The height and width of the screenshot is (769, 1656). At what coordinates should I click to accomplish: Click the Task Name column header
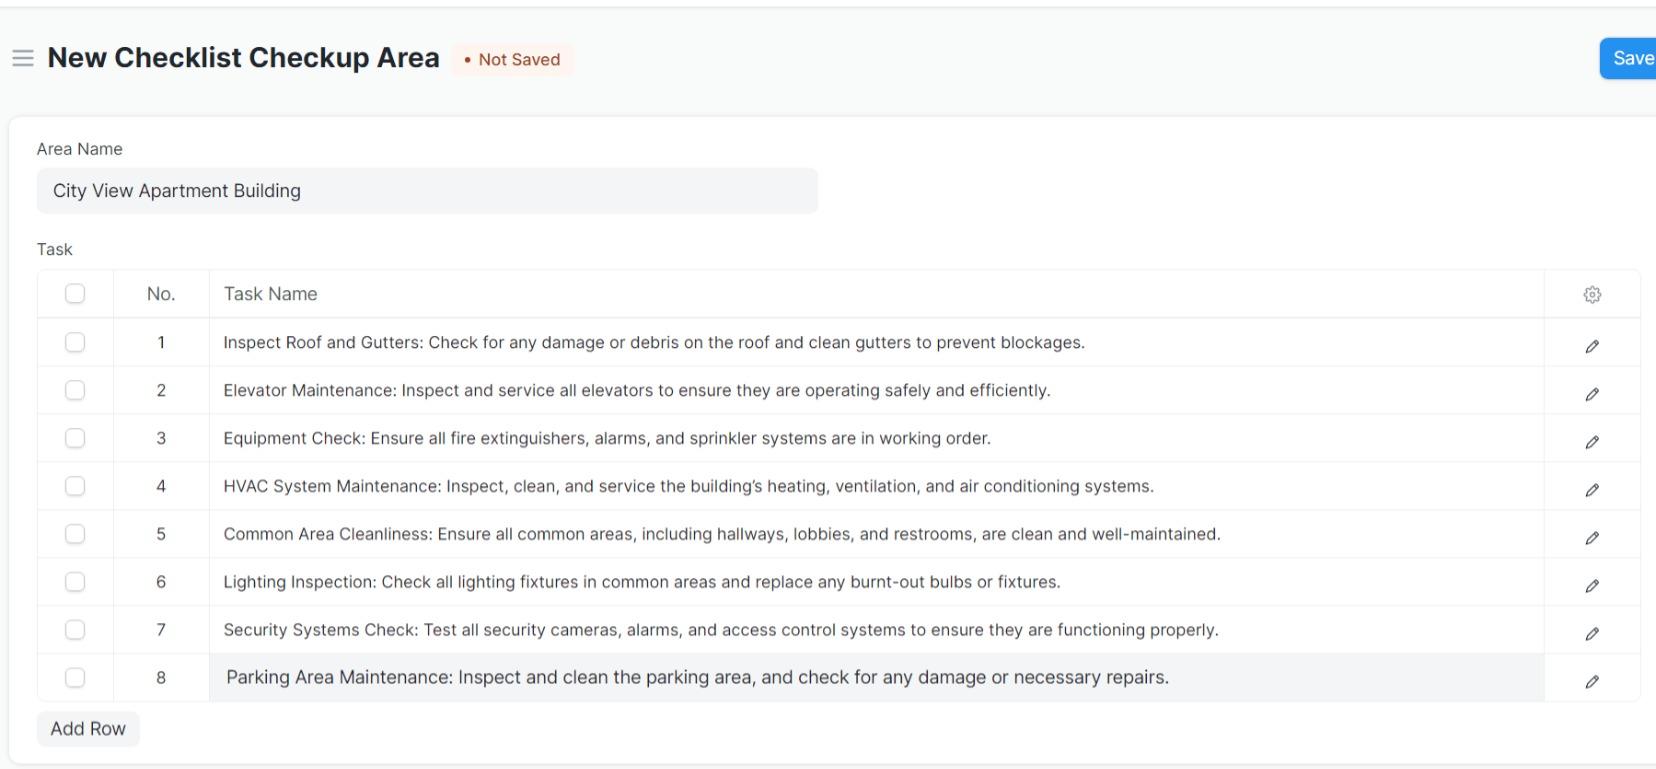(270, 294)
